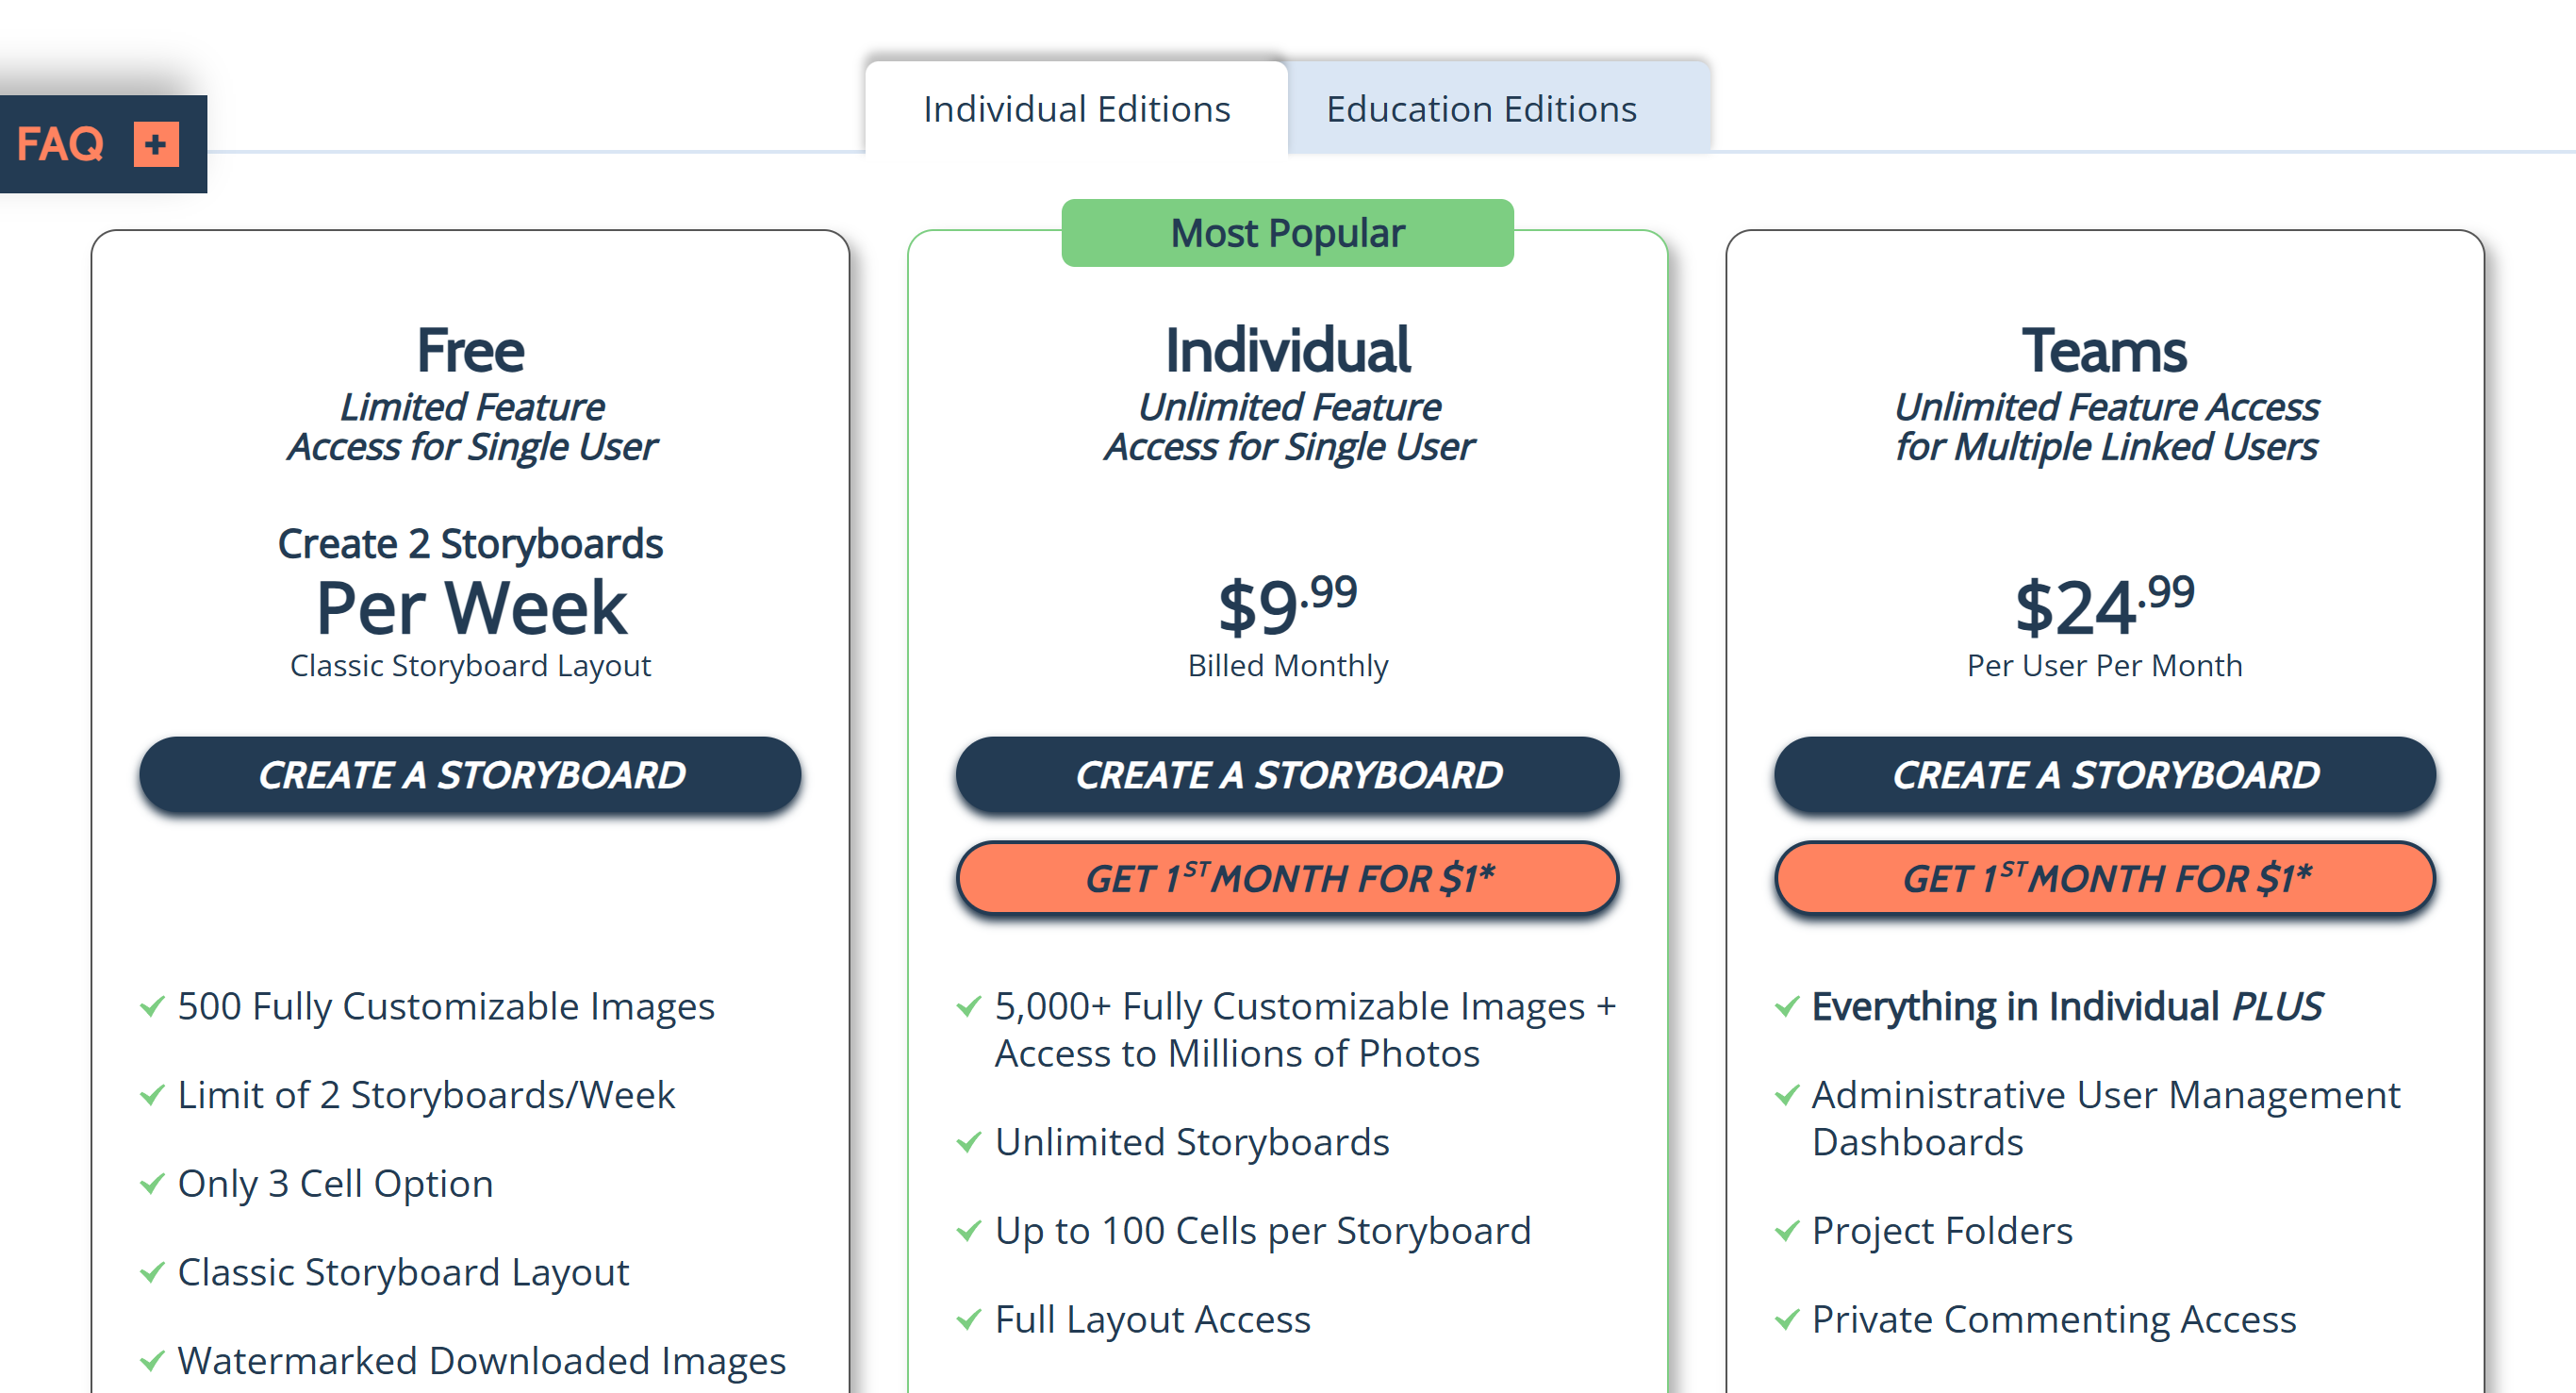The image size is (2576, 1393).
Task: Get 1st month for $1 on Individual
Action: (x=1288, y=878)
